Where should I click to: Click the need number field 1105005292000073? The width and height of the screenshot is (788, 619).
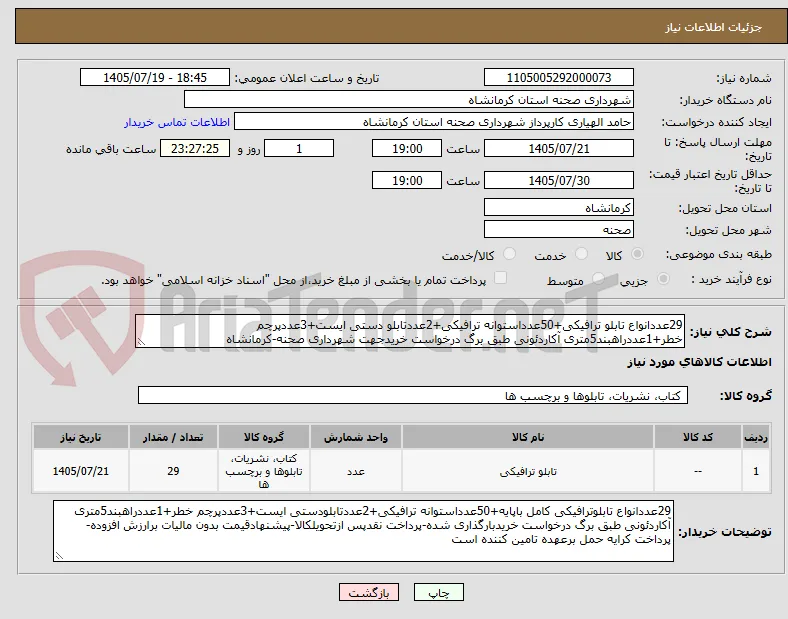click(x=558, y=77)
